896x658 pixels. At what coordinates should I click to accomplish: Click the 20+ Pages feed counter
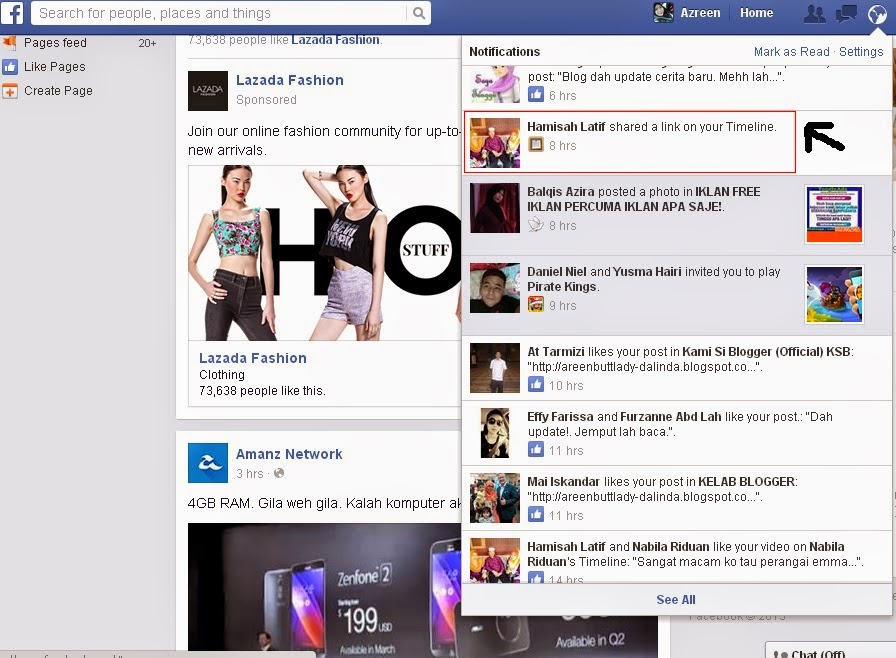147,43
